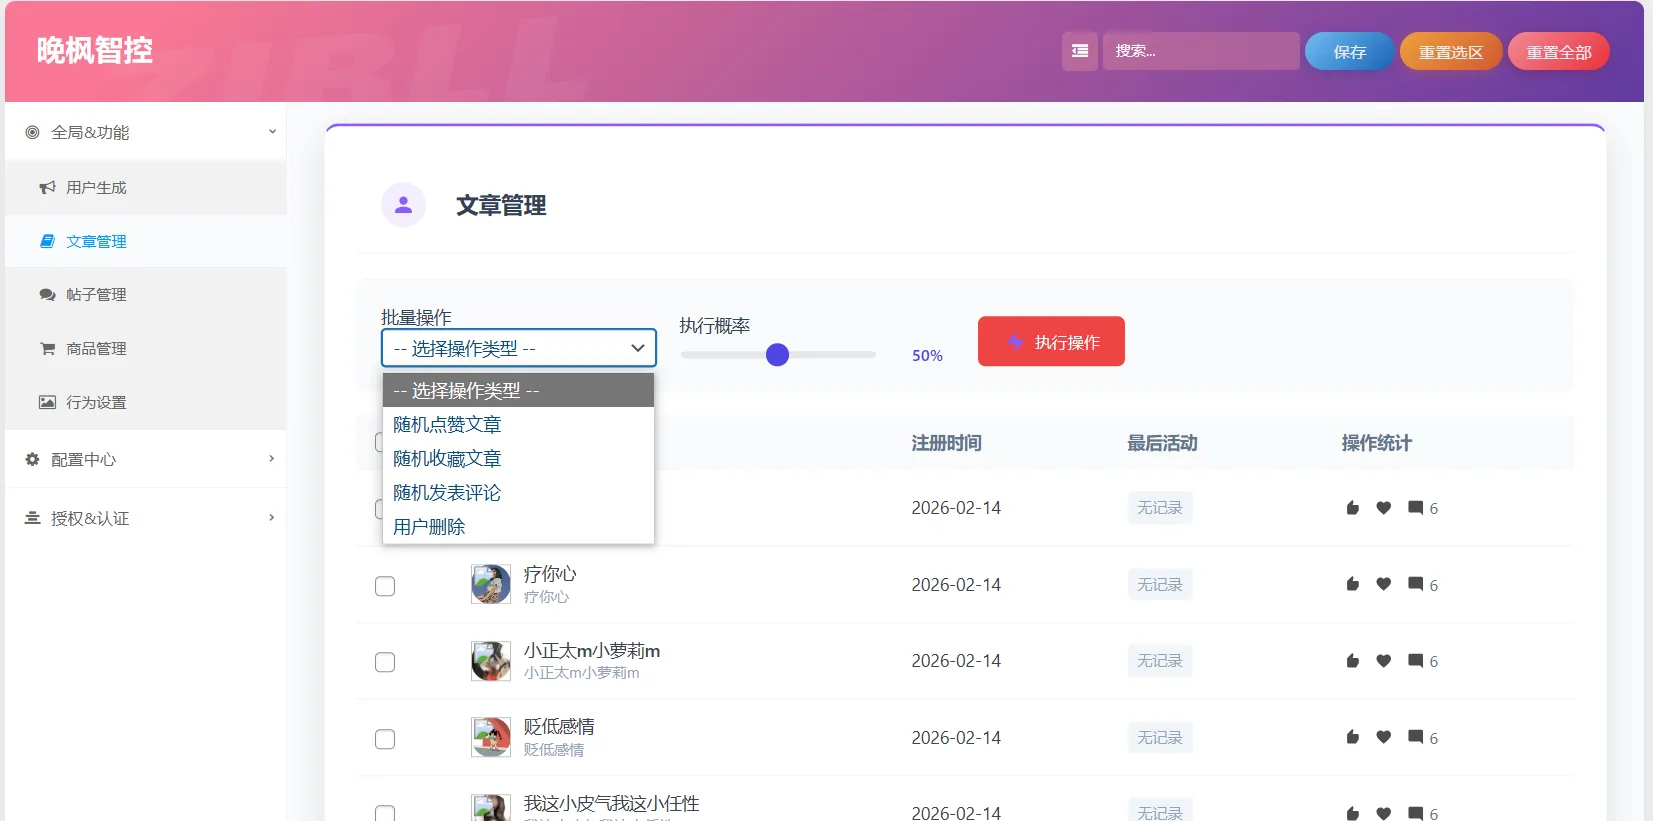Click the 操作统计 column header
Image resolution: width=1653 pixels, height=821 pixels.
pos(1376,443)
